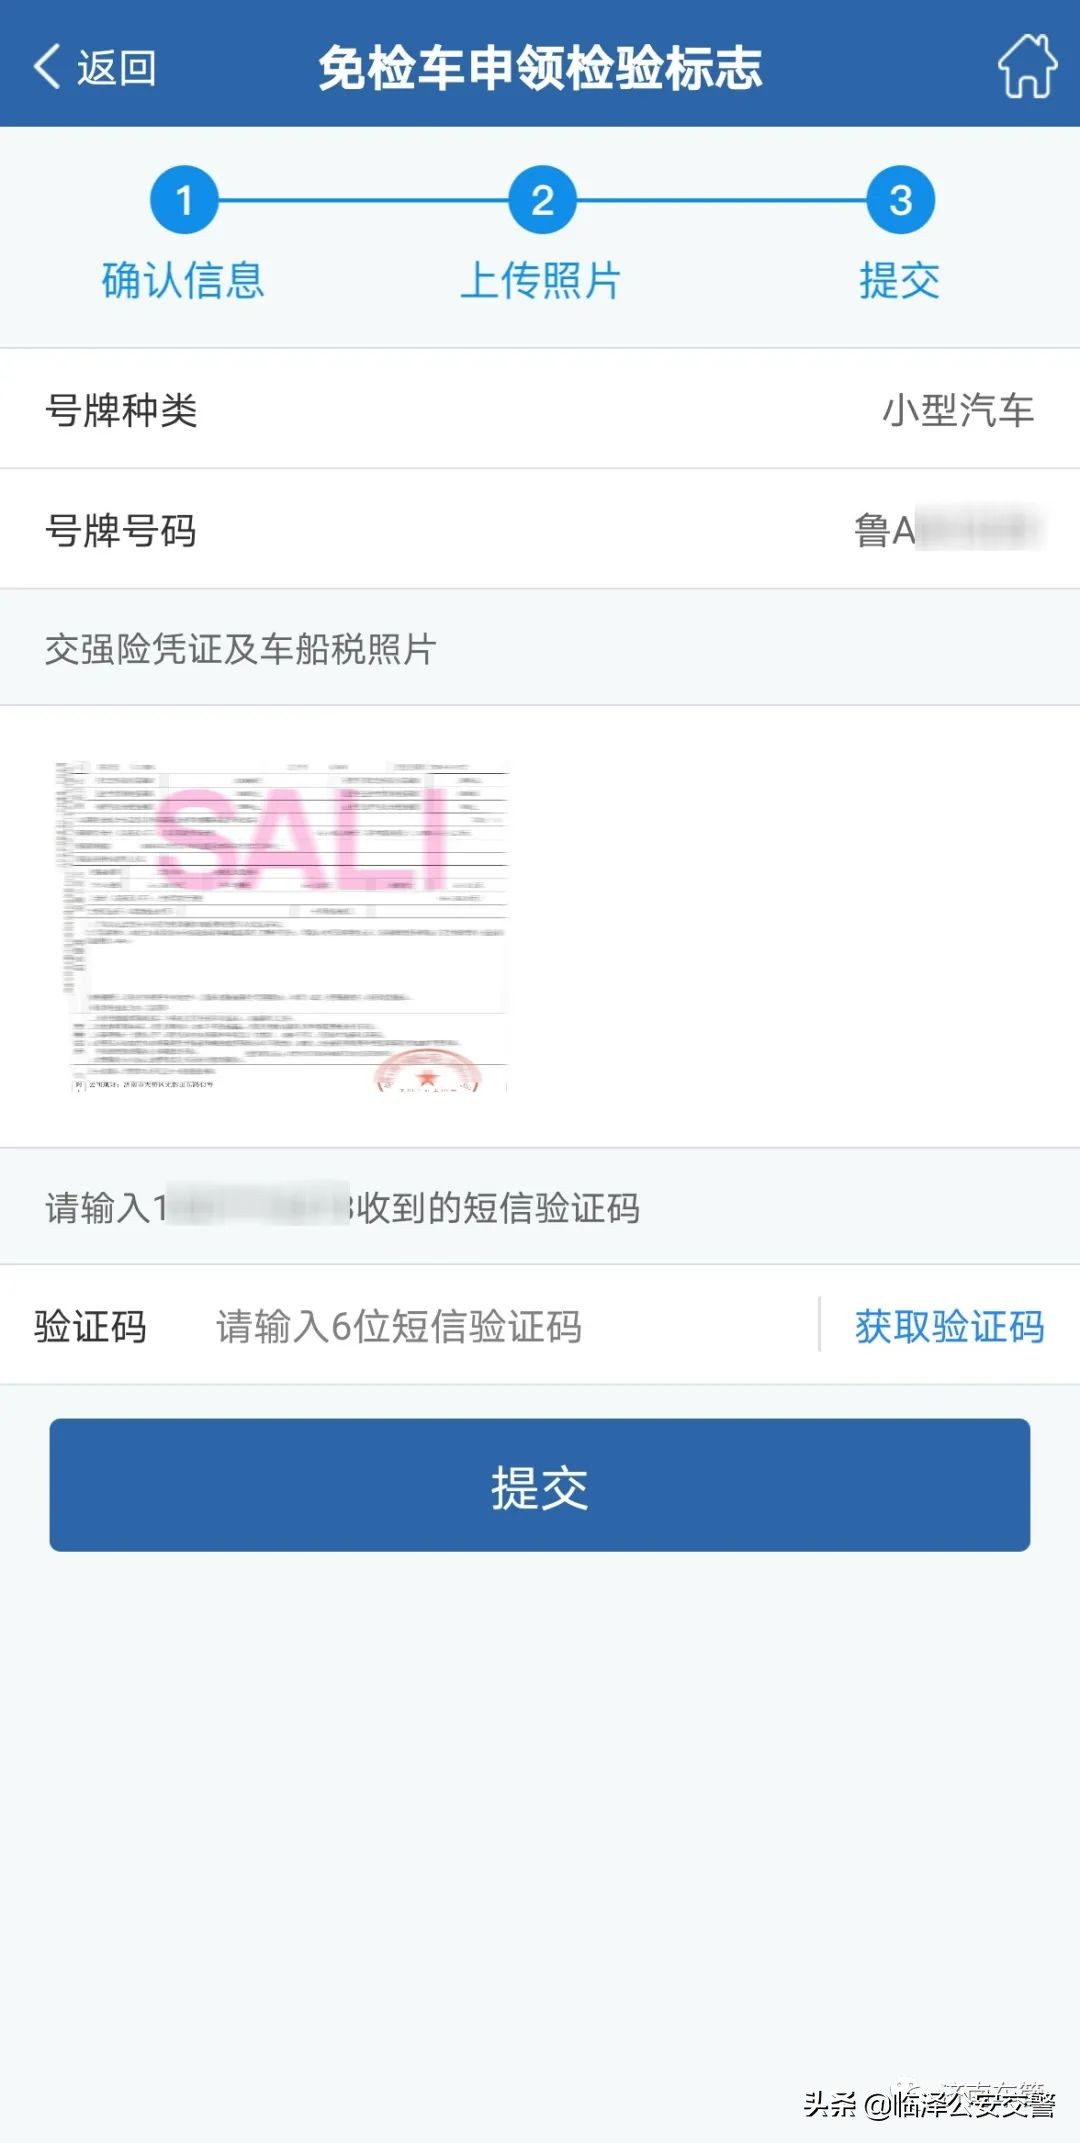Select step 3 circle indicator
The image size is (1080, 2143).
pos(900,200)
